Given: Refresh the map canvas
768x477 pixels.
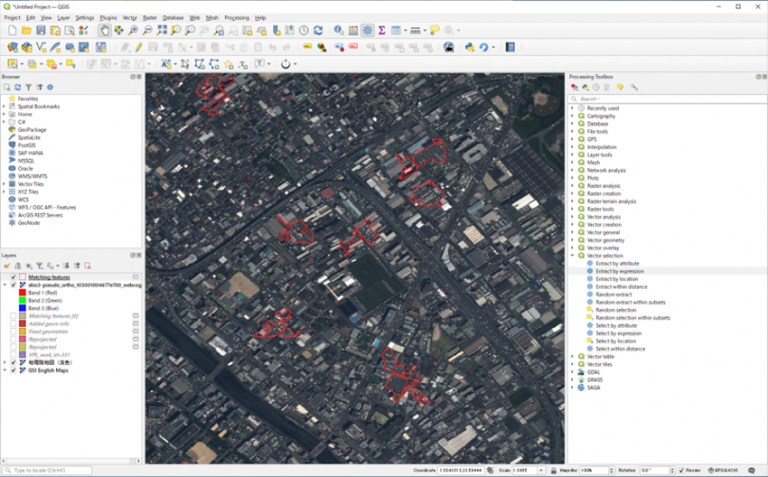Looking at the screenshot, I should point(318,30).
